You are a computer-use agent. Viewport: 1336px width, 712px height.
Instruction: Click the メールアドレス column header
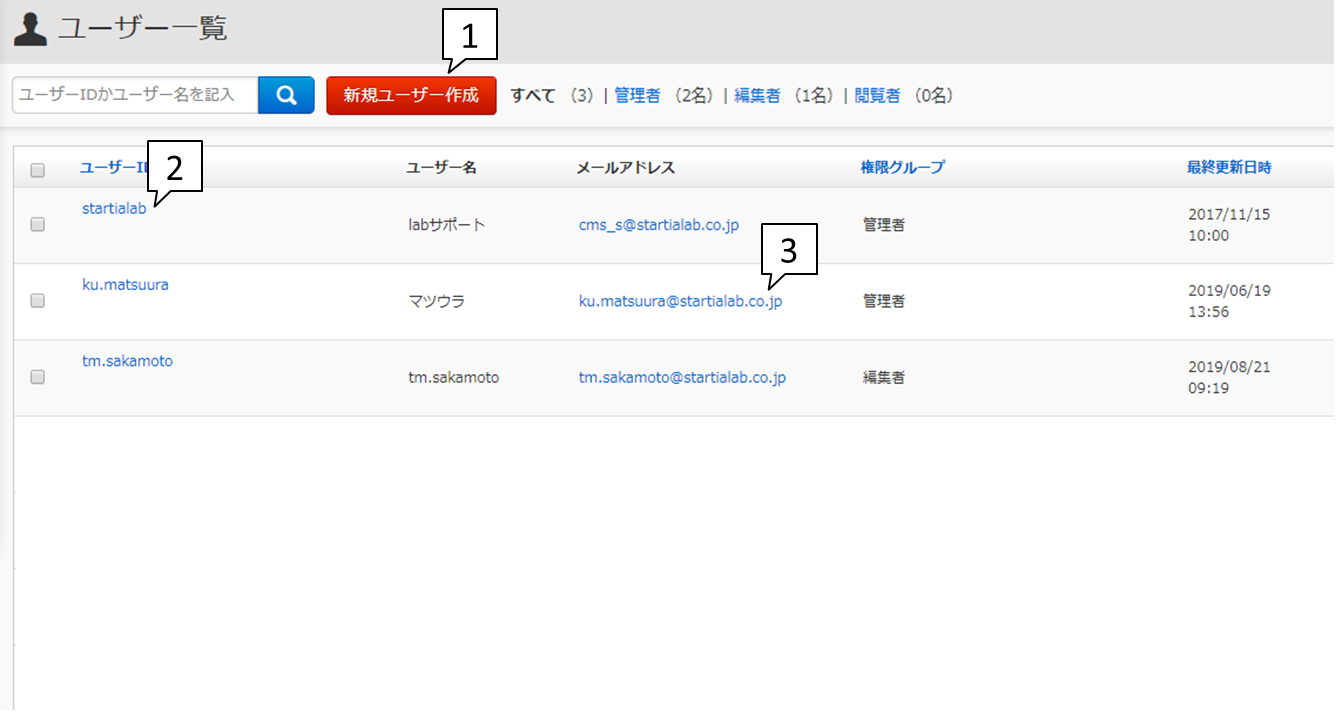tap(626, 167)
